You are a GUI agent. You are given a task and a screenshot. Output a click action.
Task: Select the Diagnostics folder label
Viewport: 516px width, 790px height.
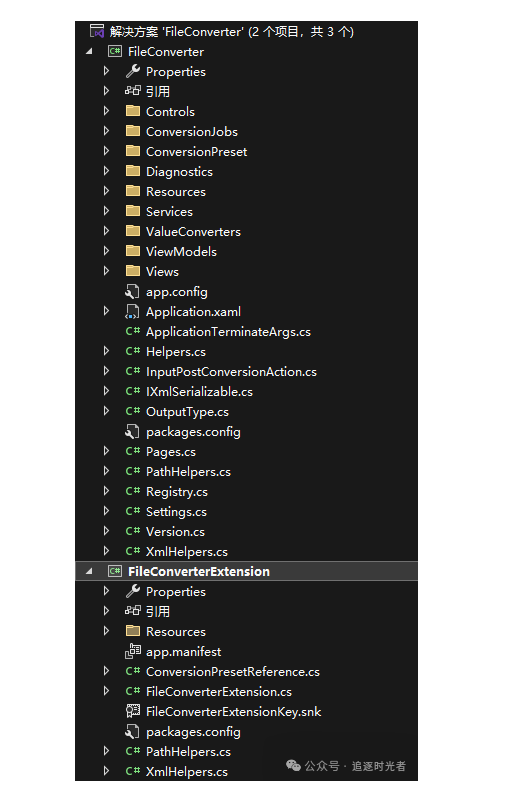coord(179,172)
